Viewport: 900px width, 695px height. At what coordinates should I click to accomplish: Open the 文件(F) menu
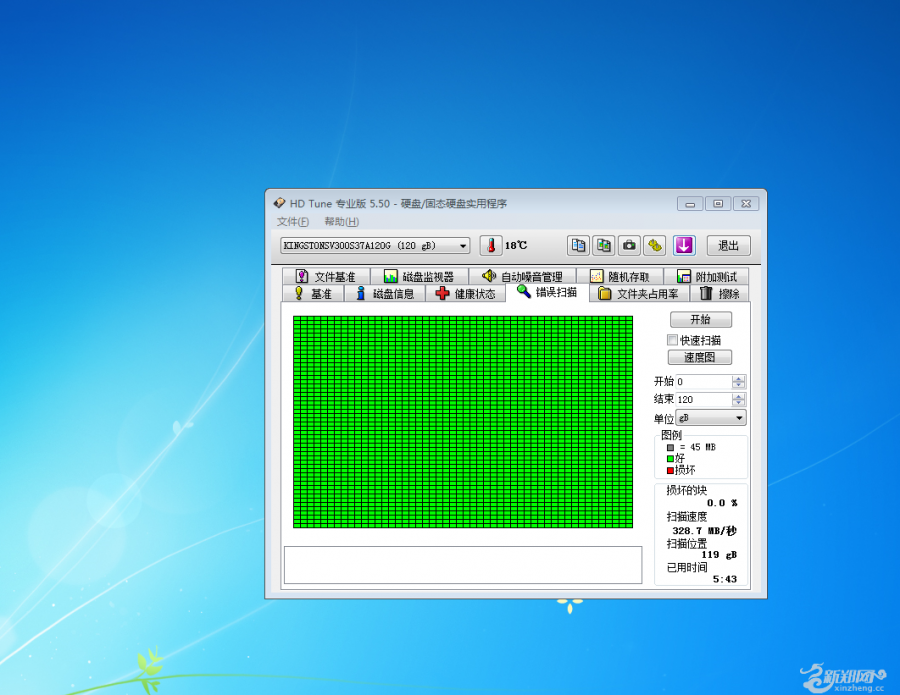(x=293, y=222)
